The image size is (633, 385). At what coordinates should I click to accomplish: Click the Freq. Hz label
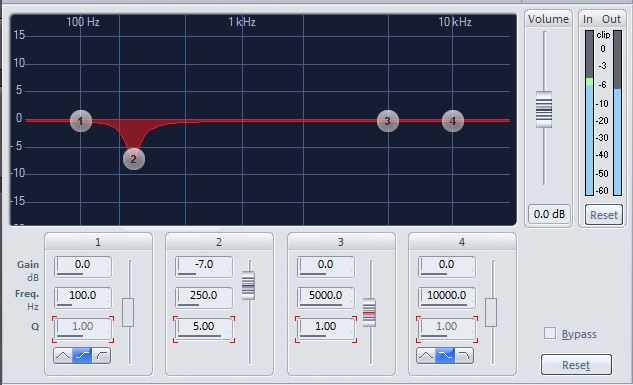point(27,300)
